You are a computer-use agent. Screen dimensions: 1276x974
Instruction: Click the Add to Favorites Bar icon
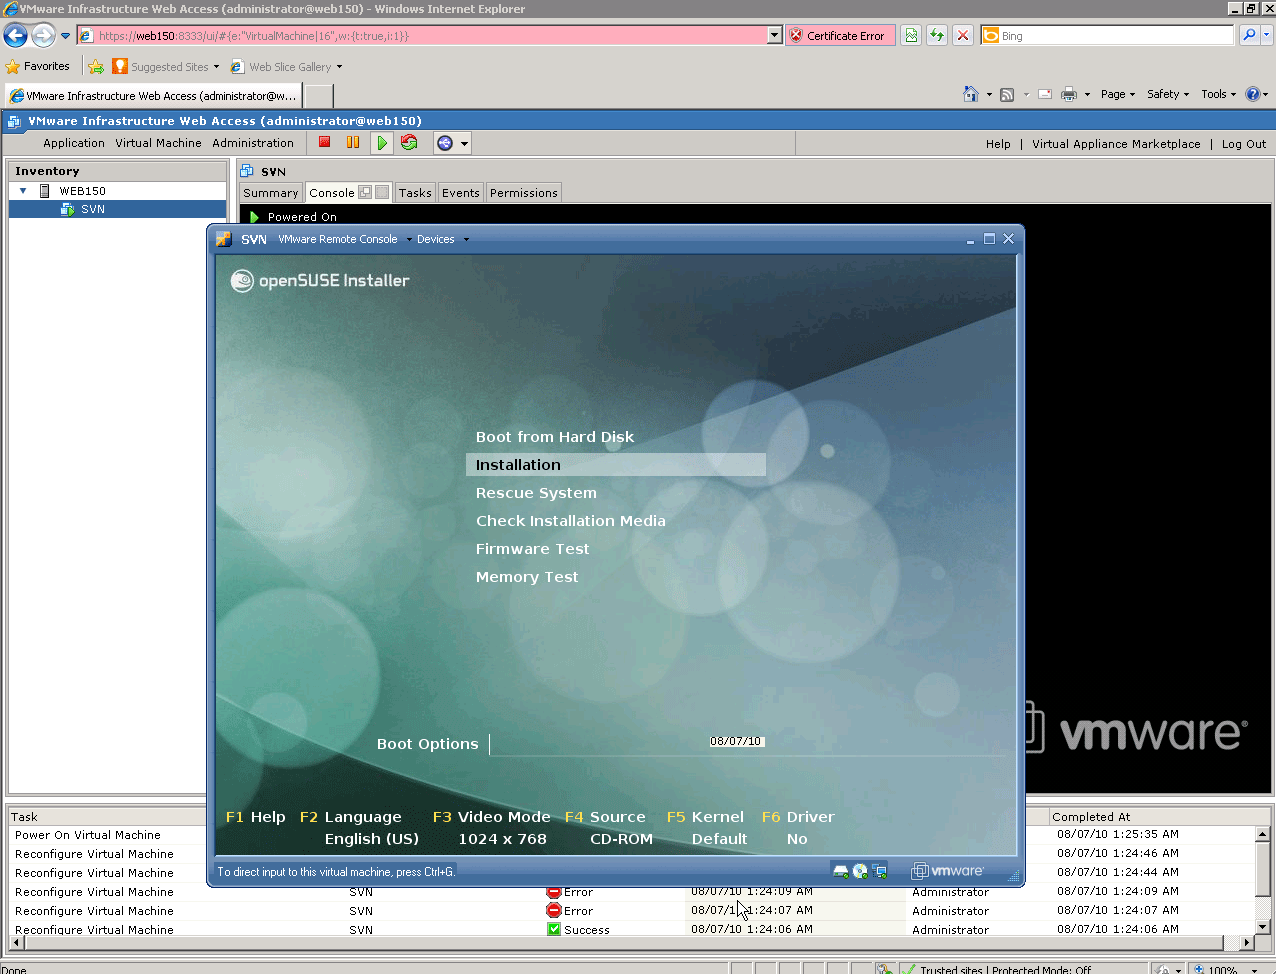point(96,67)
